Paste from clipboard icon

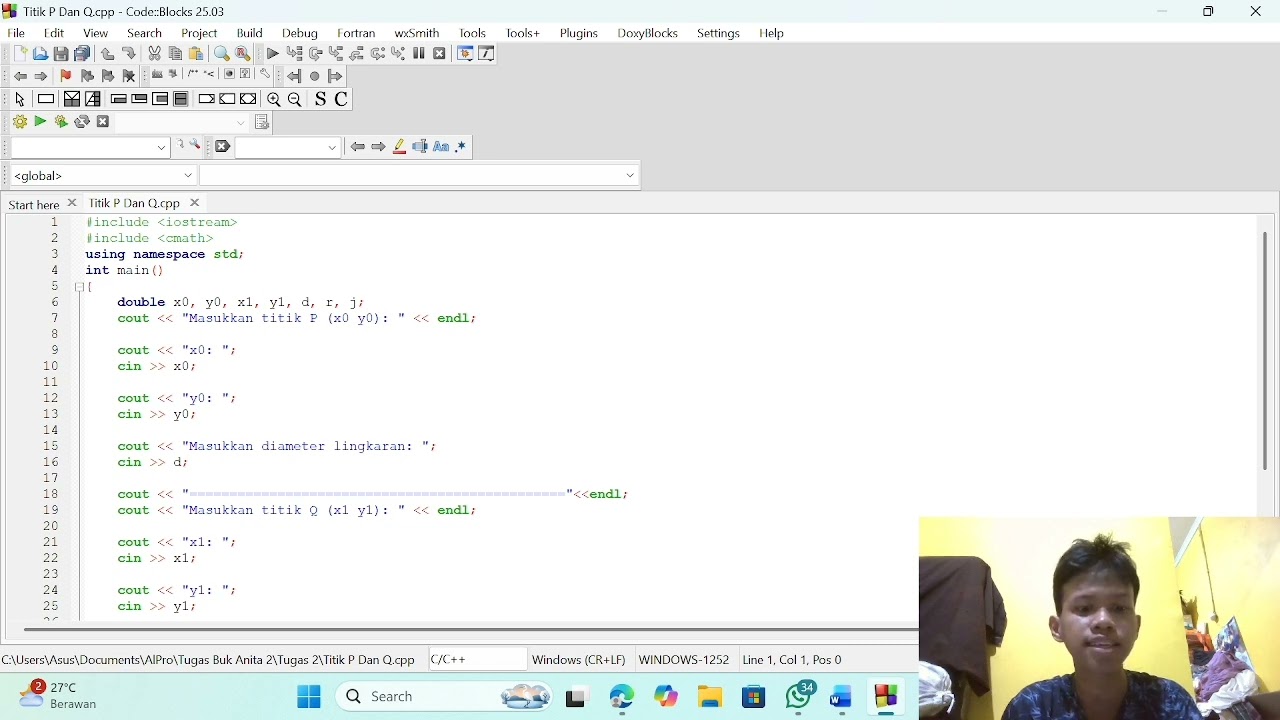click(196, 54)
